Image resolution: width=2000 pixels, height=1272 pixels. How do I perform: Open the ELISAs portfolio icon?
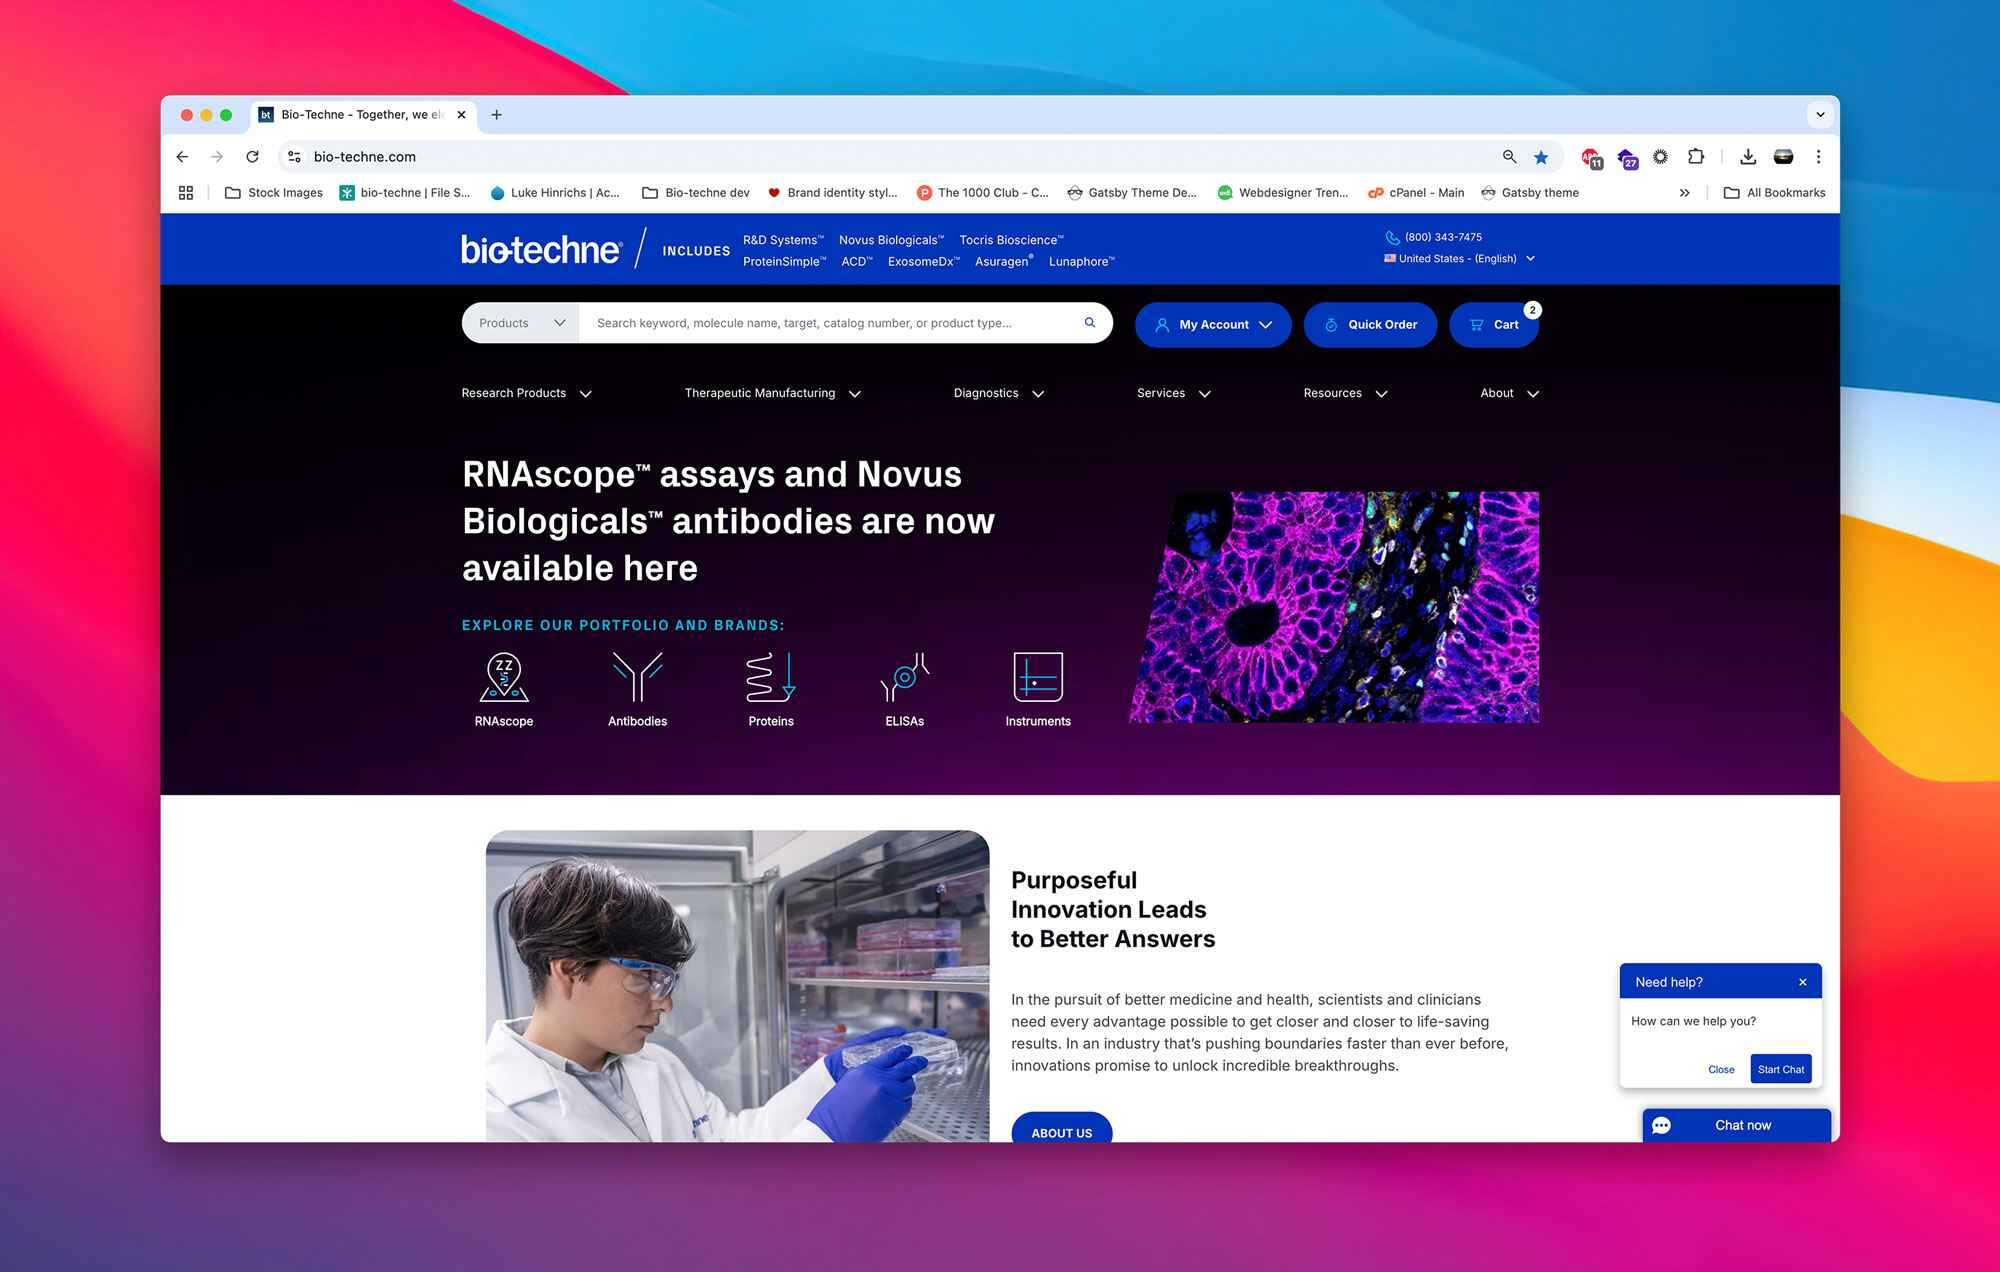pyautogui.click(x=905, y=677)
